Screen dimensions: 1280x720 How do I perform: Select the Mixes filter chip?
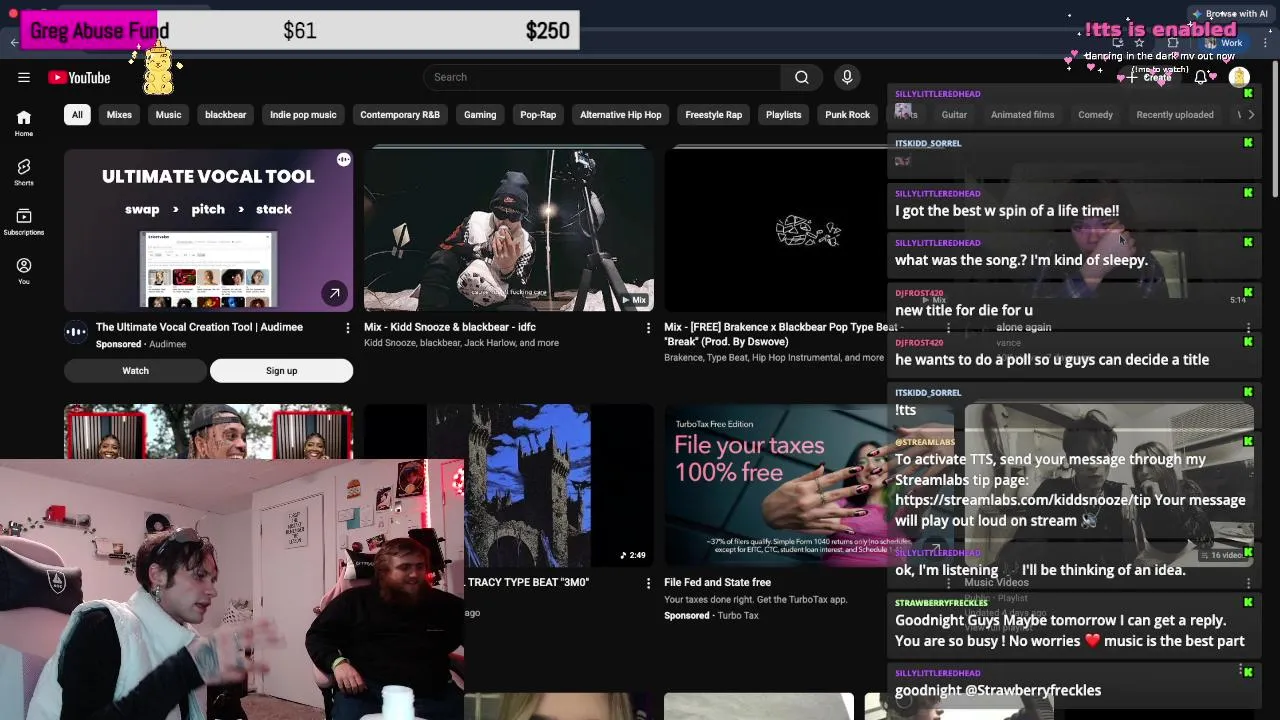[x=119, y=115]
